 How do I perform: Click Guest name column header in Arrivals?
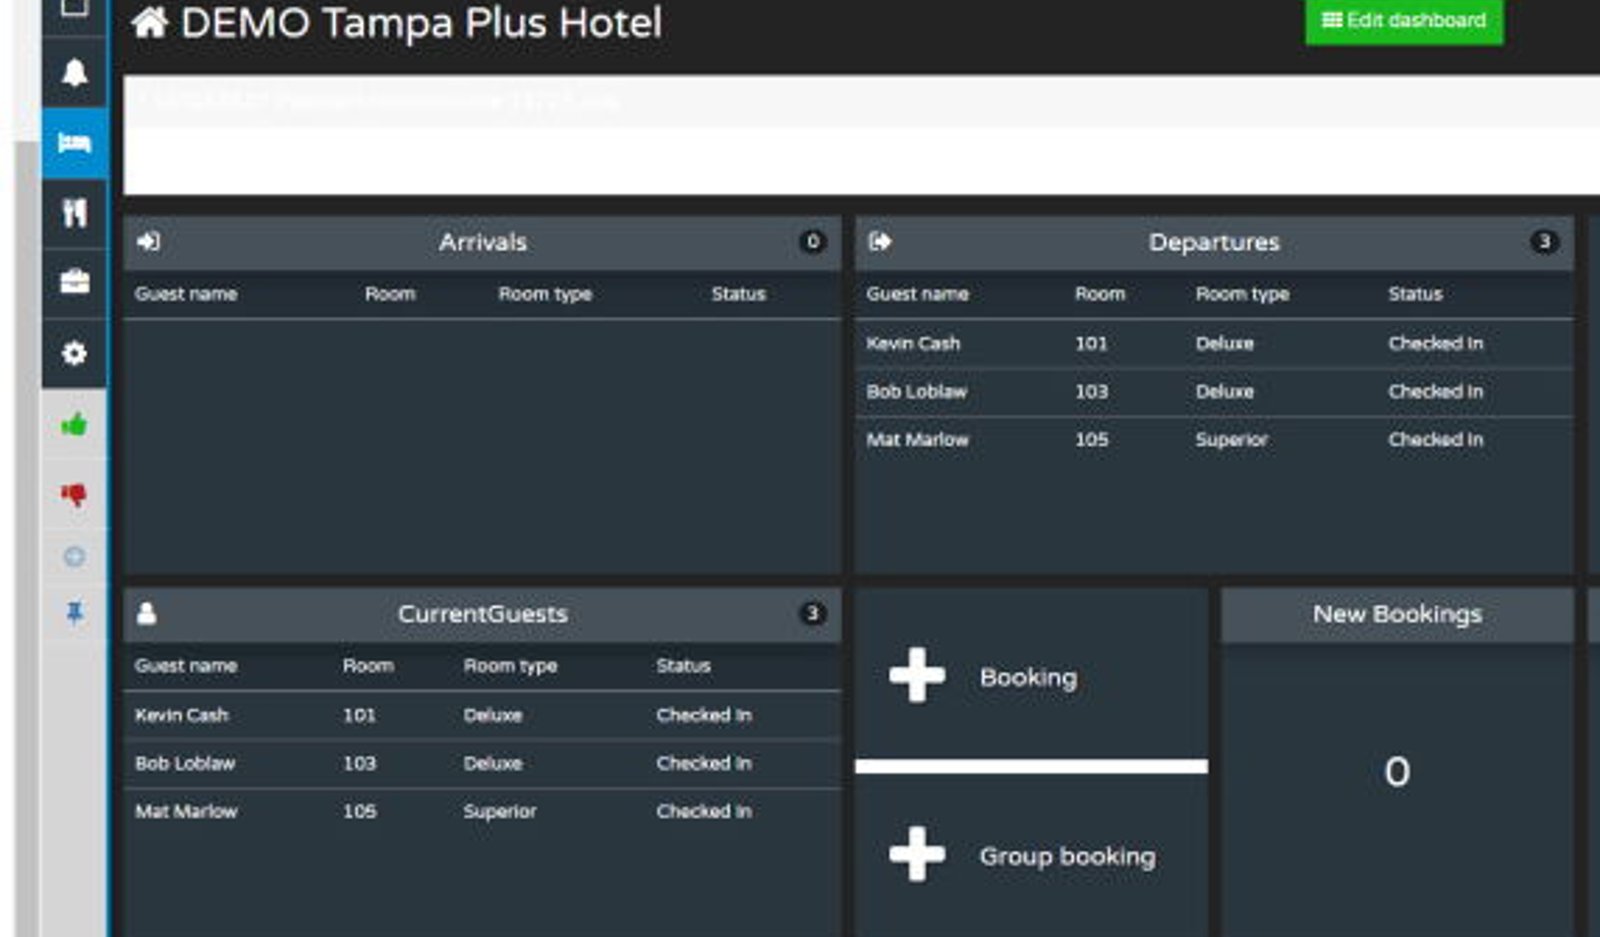pos(186,294)
